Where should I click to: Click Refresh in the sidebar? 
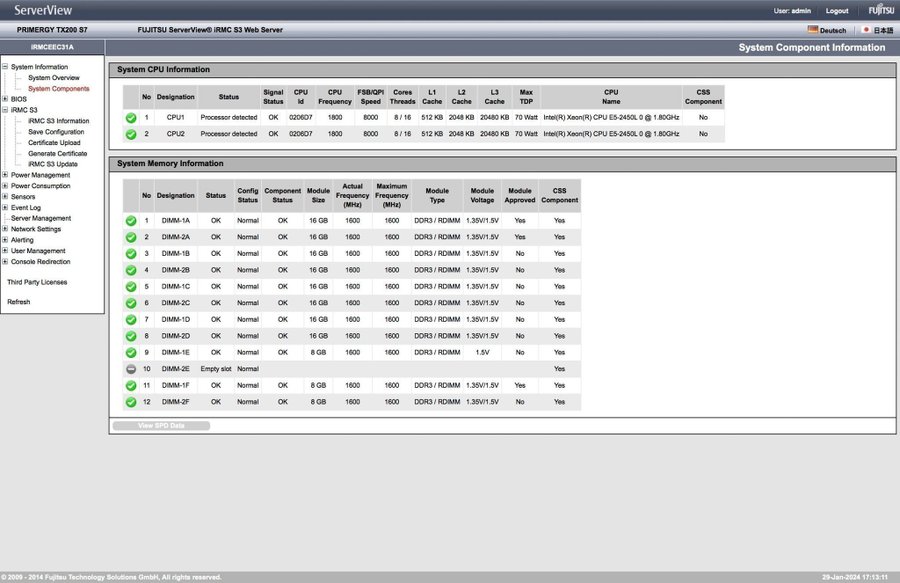pyautogui.click(x=18, y=302)
